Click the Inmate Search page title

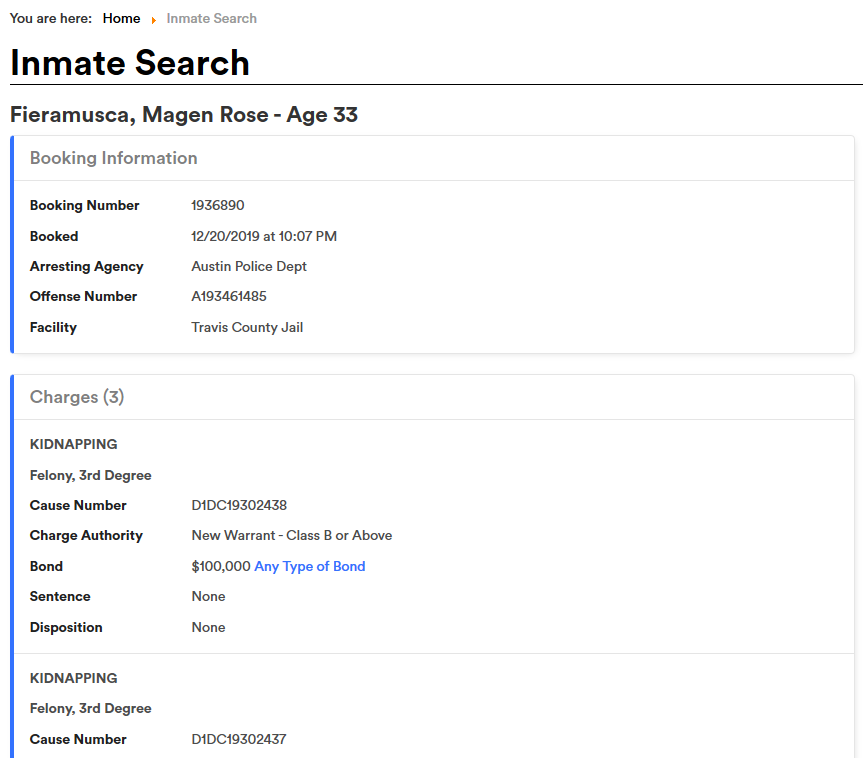(x=130, y=63)
